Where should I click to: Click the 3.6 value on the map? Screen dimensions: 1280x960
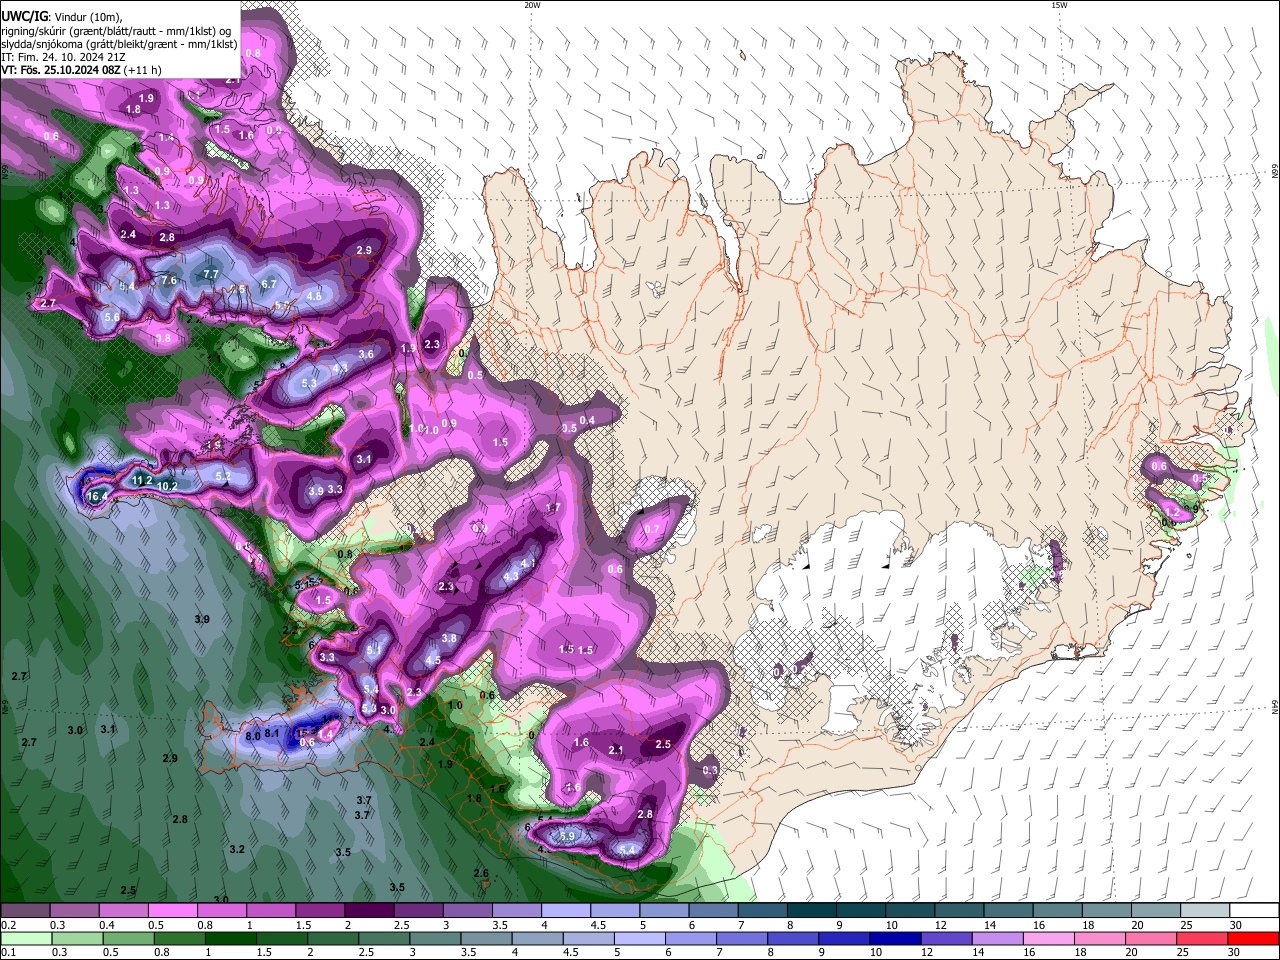tap(366, 354)
